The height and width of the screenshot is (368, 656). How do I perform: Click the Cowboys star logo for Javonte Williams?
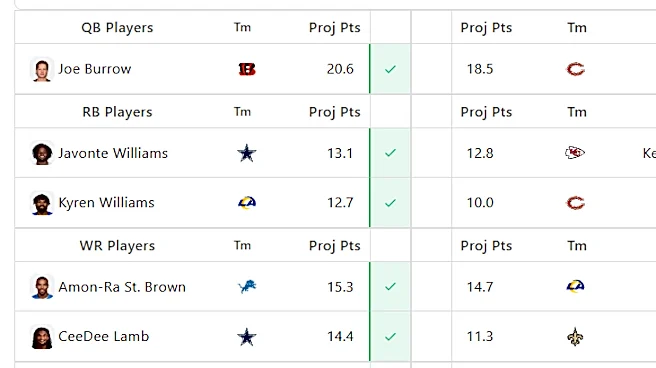247,153
